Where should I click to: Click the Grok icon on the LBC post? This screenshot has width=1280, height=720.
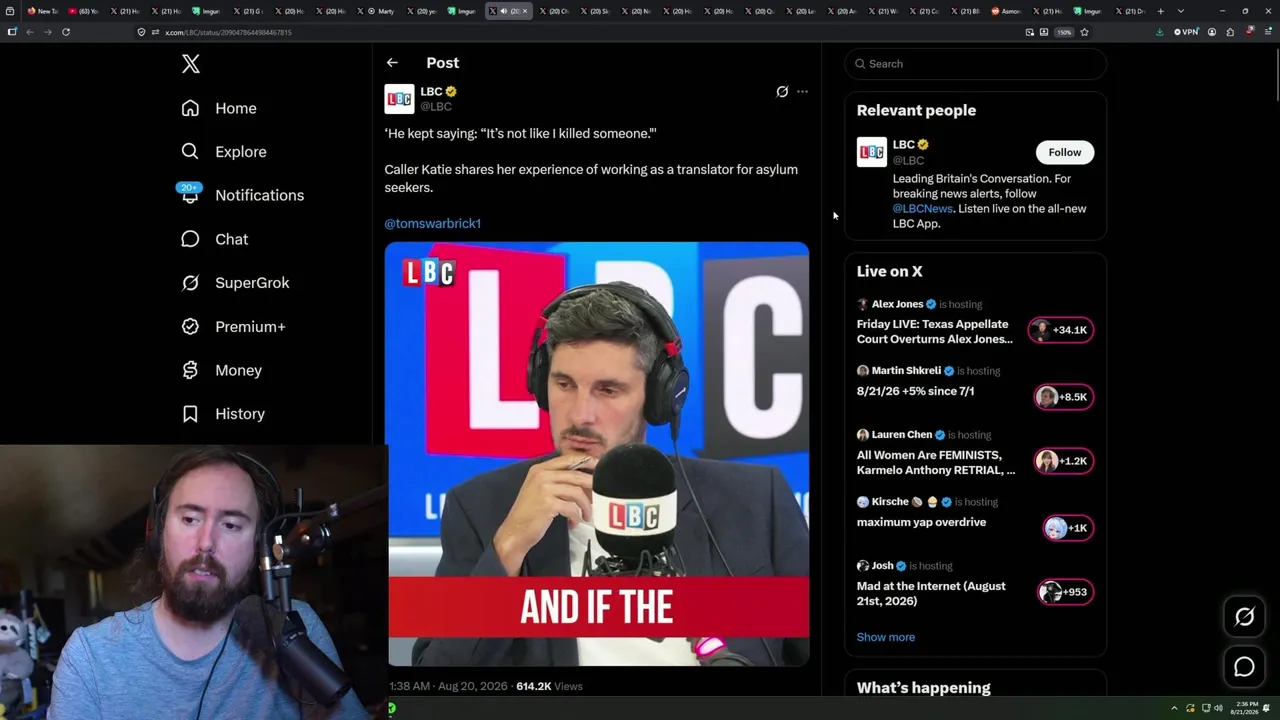782,92
